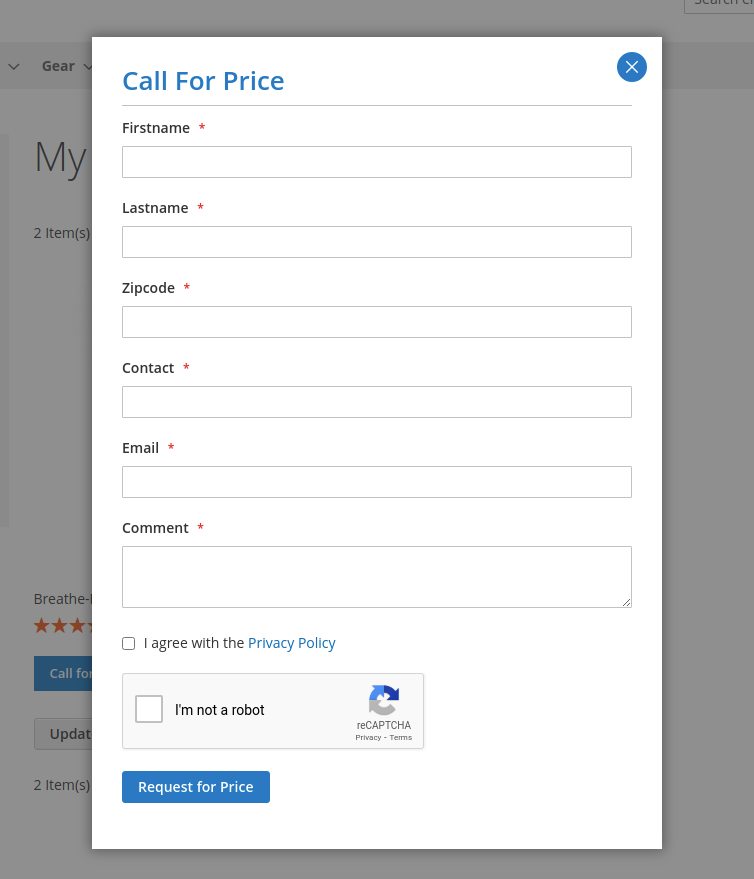Expand the Gear menu dropdown

tap(87, 67)
